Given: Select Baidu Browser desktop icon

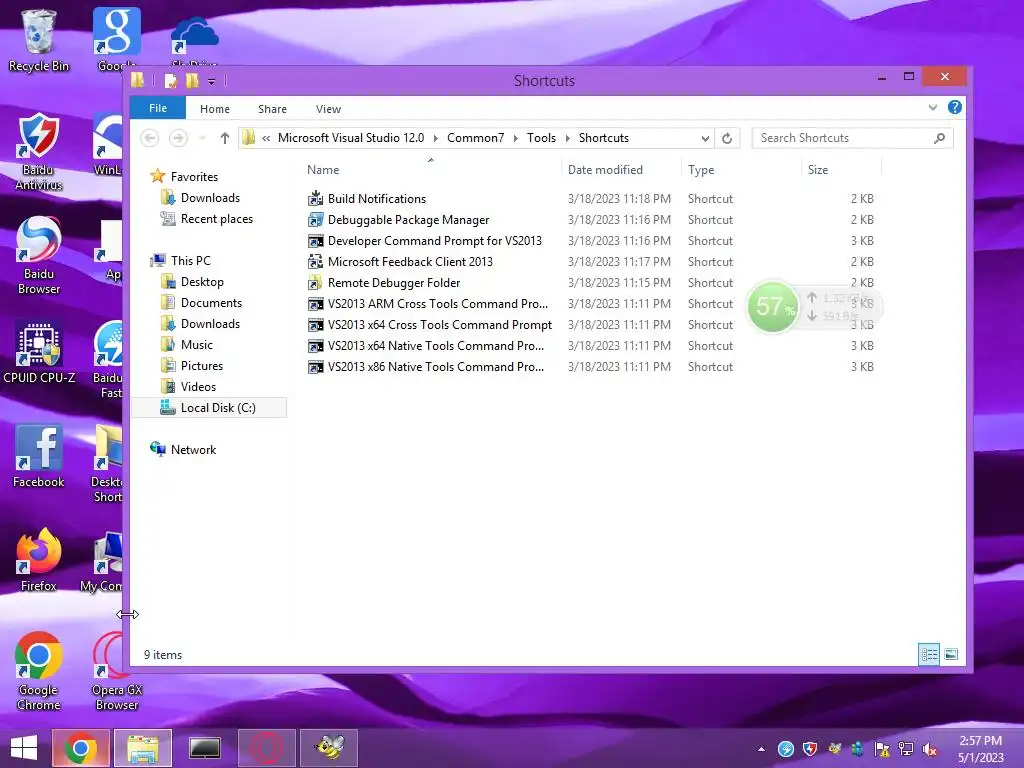Looking at the screenshot, I should (x=39, y=255).
